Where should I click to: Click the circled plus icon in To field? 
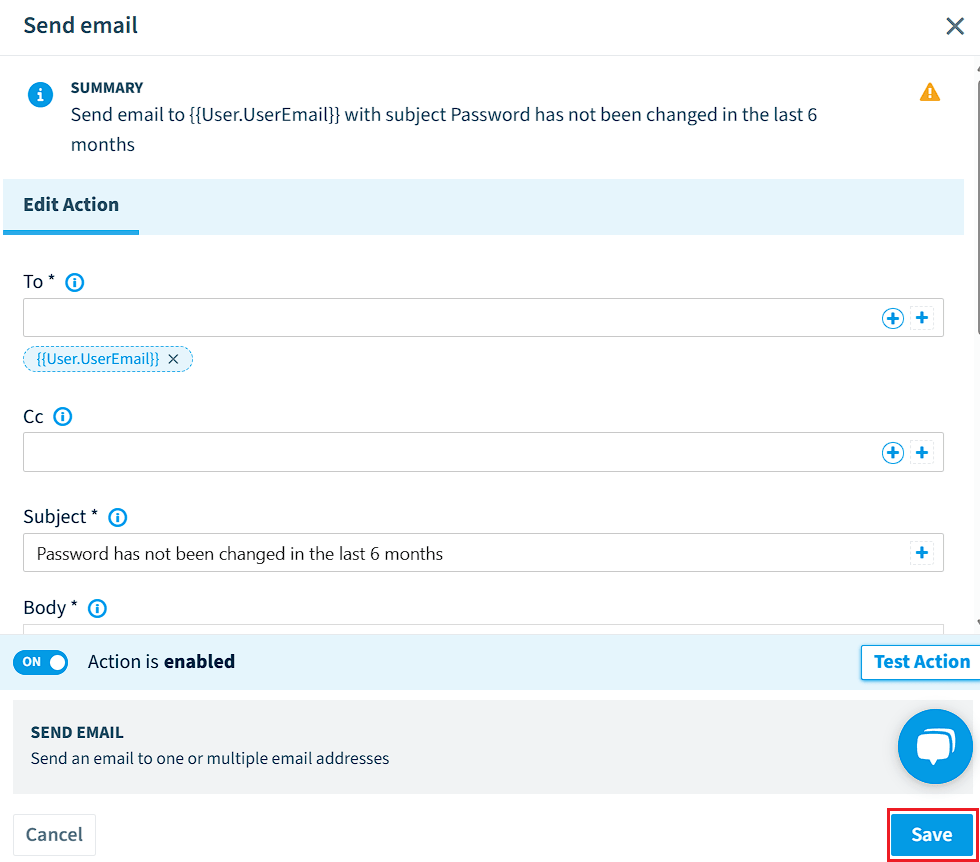892,318
